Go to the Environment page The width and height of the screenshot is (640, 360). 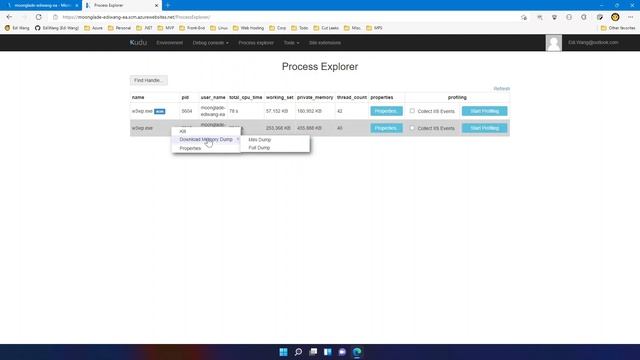169,42
